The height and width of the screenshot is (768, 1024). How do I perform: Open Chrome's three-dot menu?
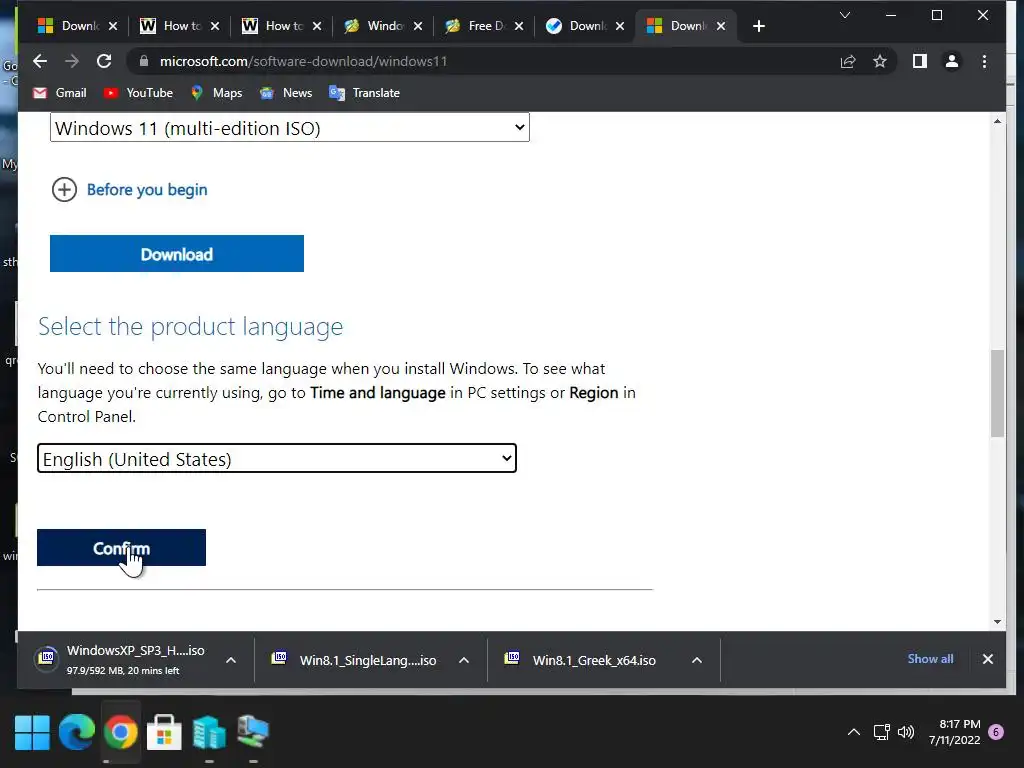point(984,61)
